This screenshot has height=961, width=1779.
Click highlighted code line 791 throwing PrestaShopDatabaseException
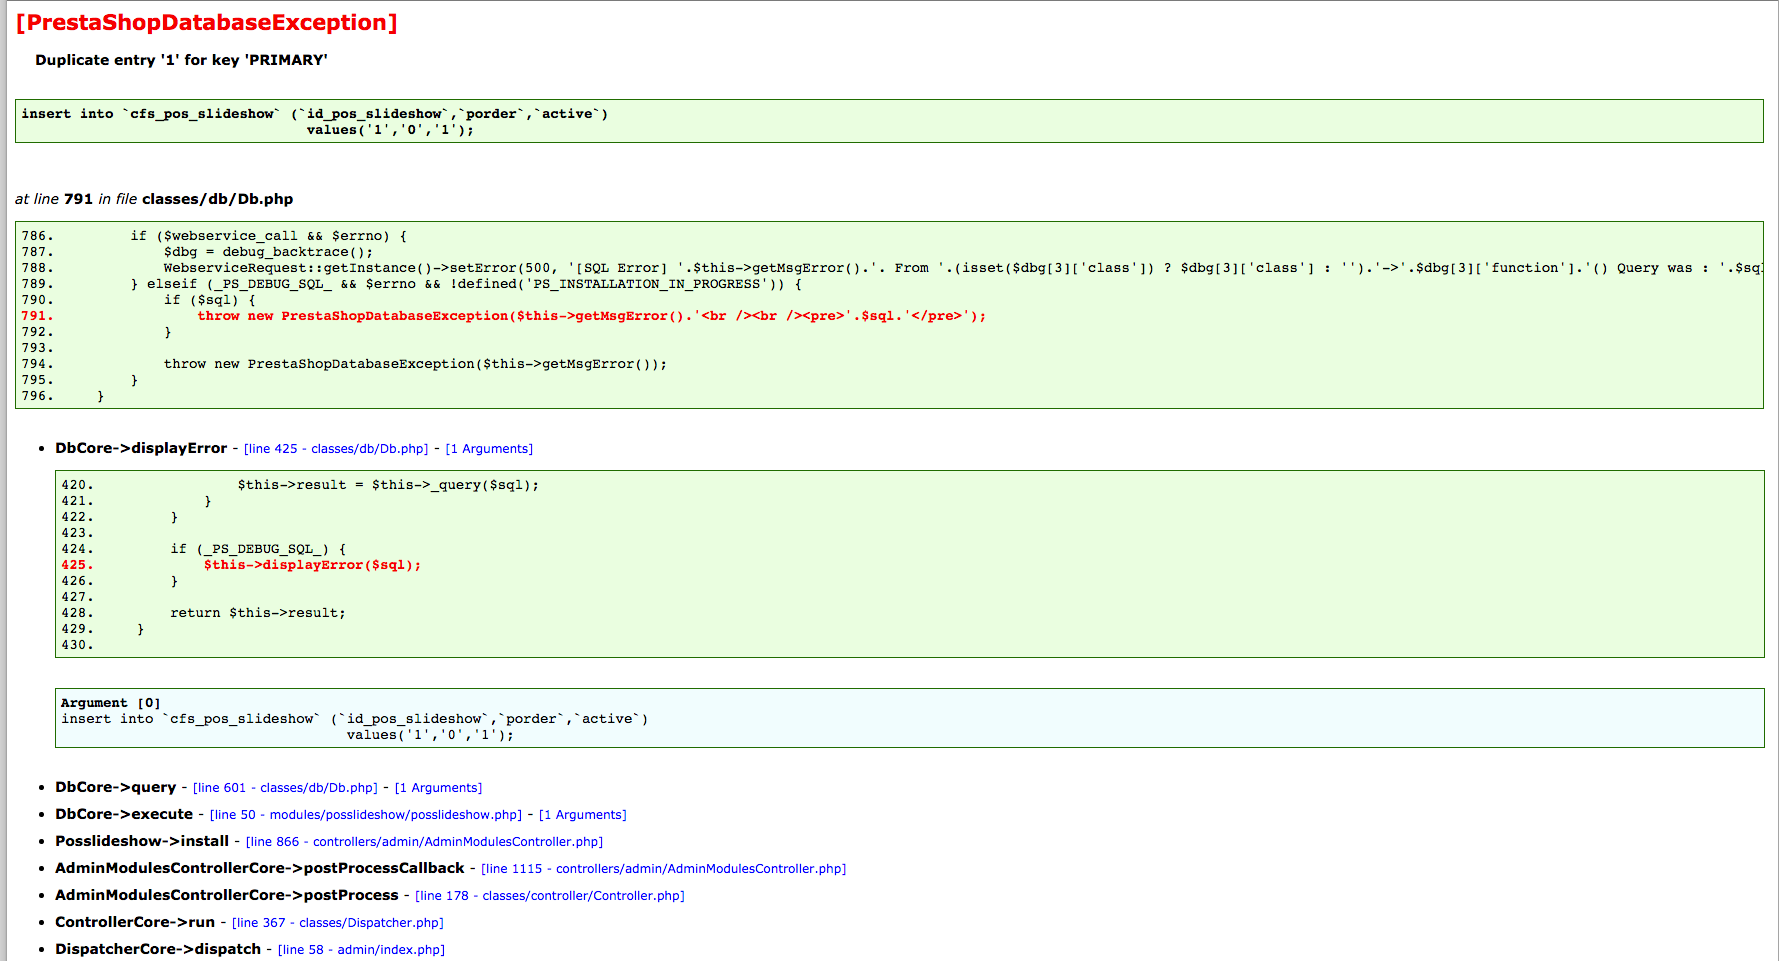[x=591, y=316]
